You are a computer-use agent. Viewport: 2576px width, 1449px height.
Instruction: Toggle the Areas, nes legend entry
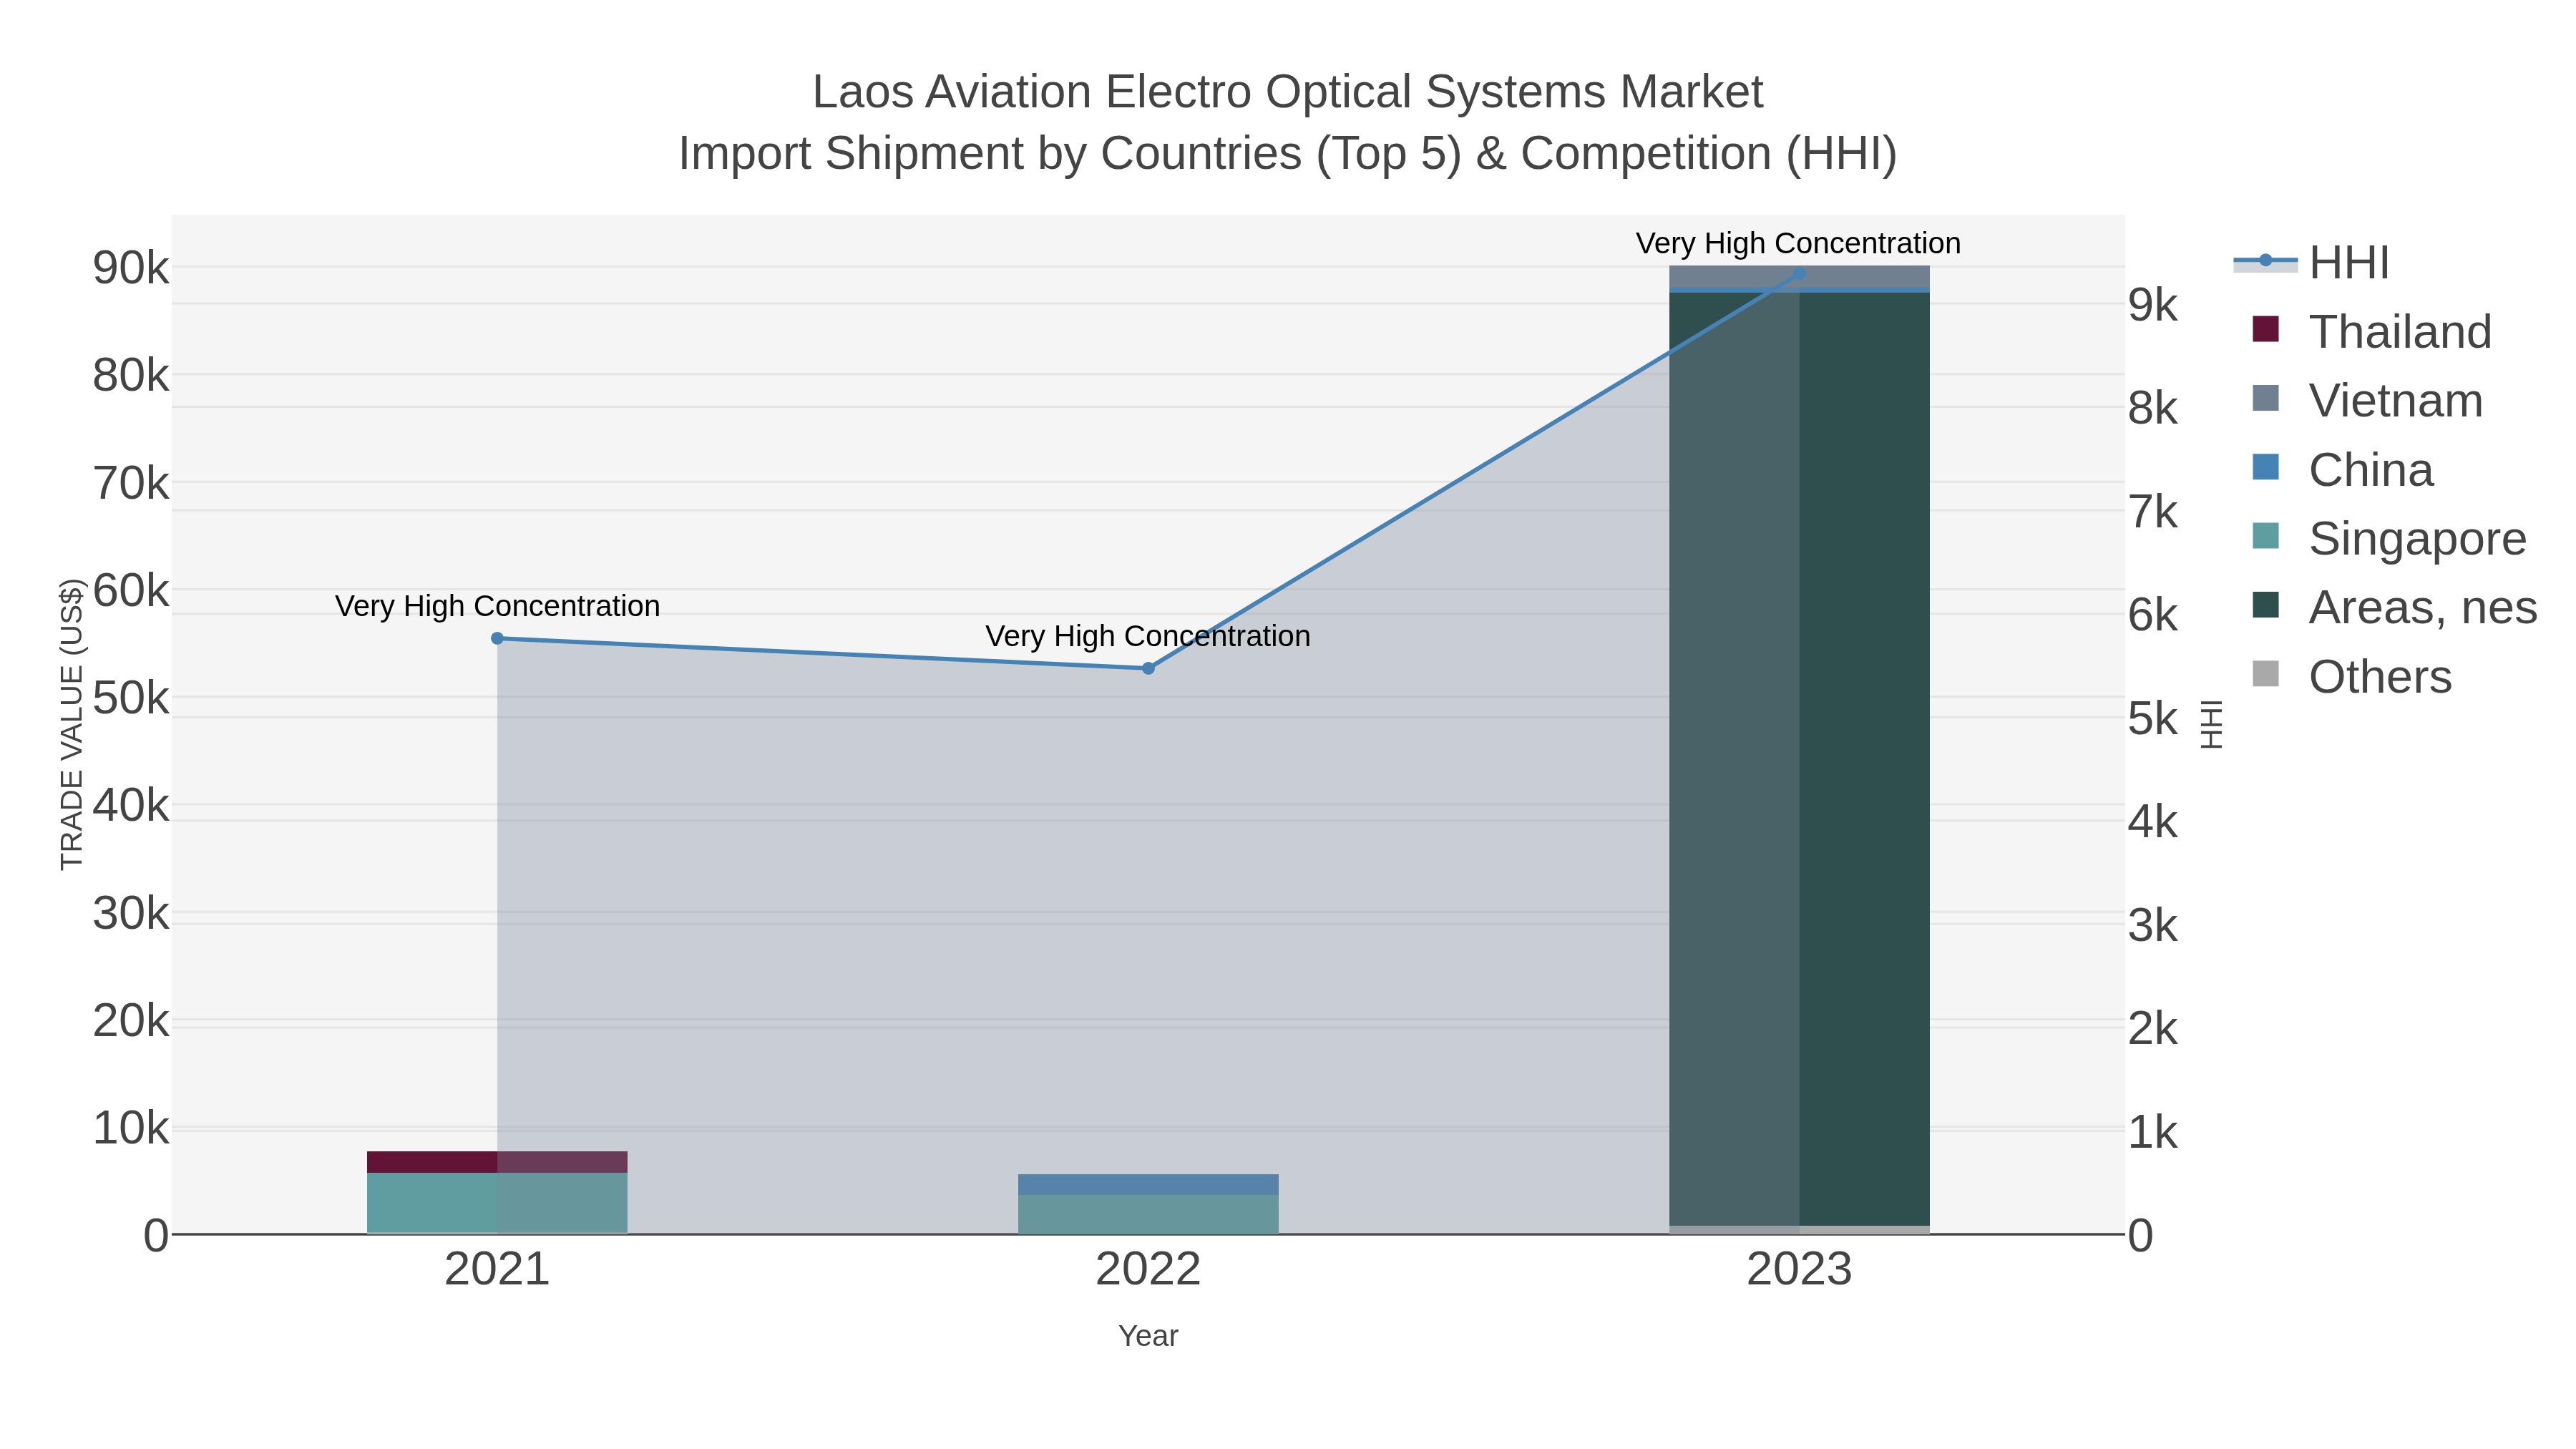click(x=2395, y=608)
